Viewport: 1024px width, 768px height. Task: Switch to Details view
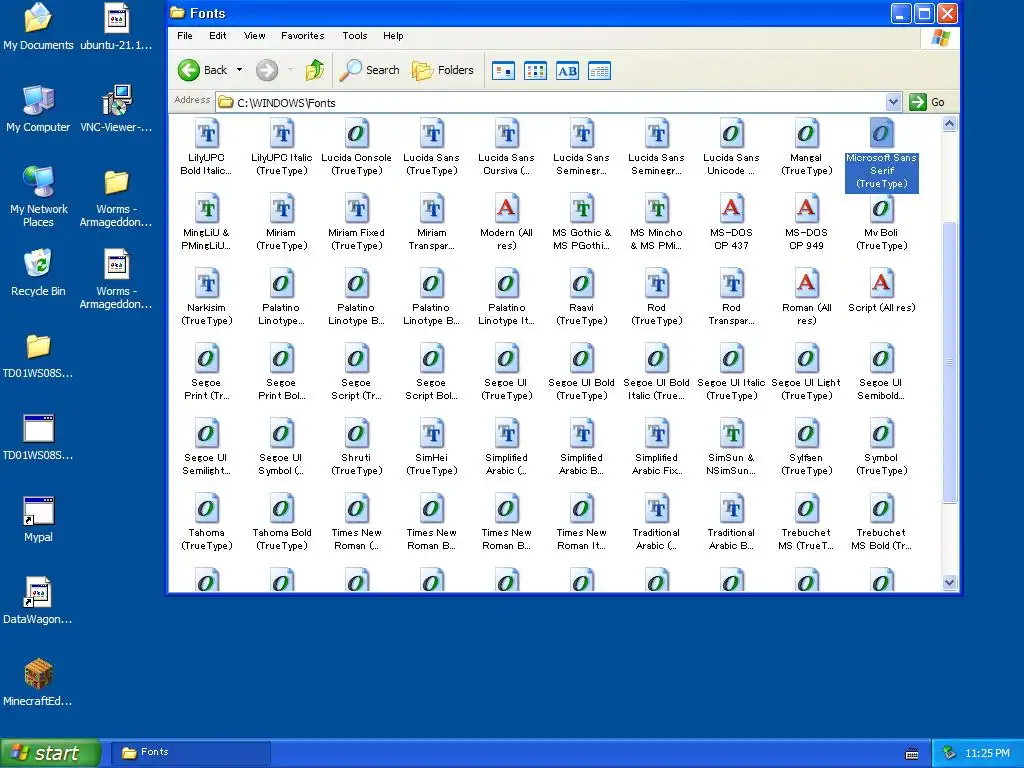click(599, 71)
